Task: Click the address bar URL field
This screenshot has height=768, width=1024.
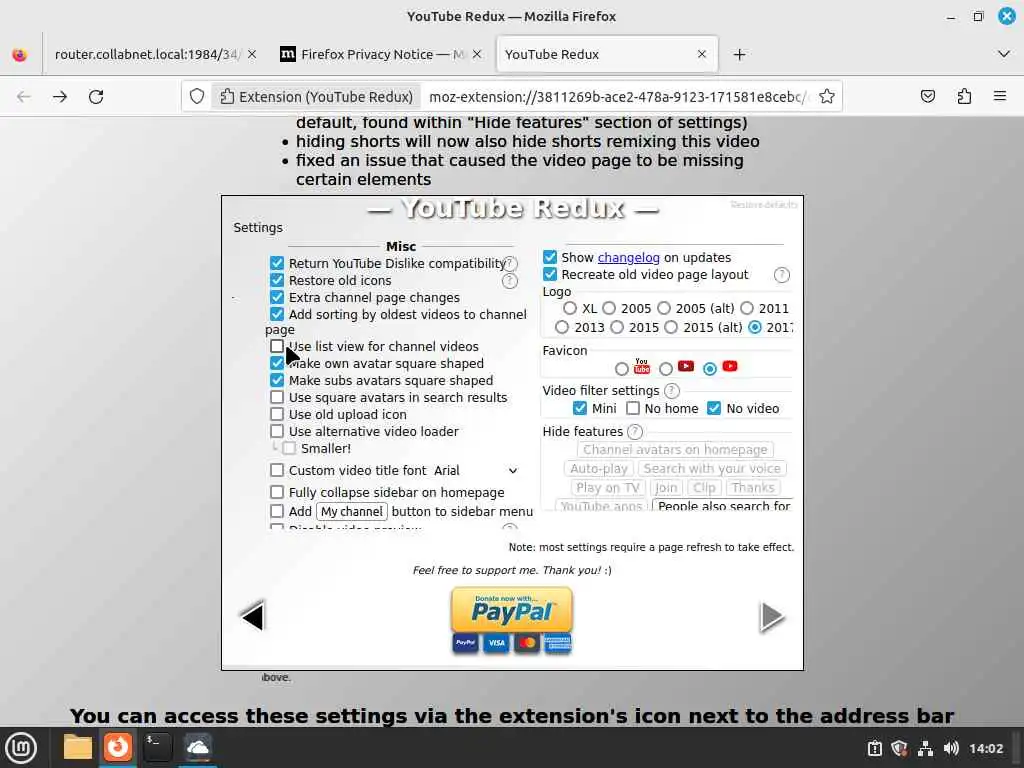Action: tap(617, 97)
